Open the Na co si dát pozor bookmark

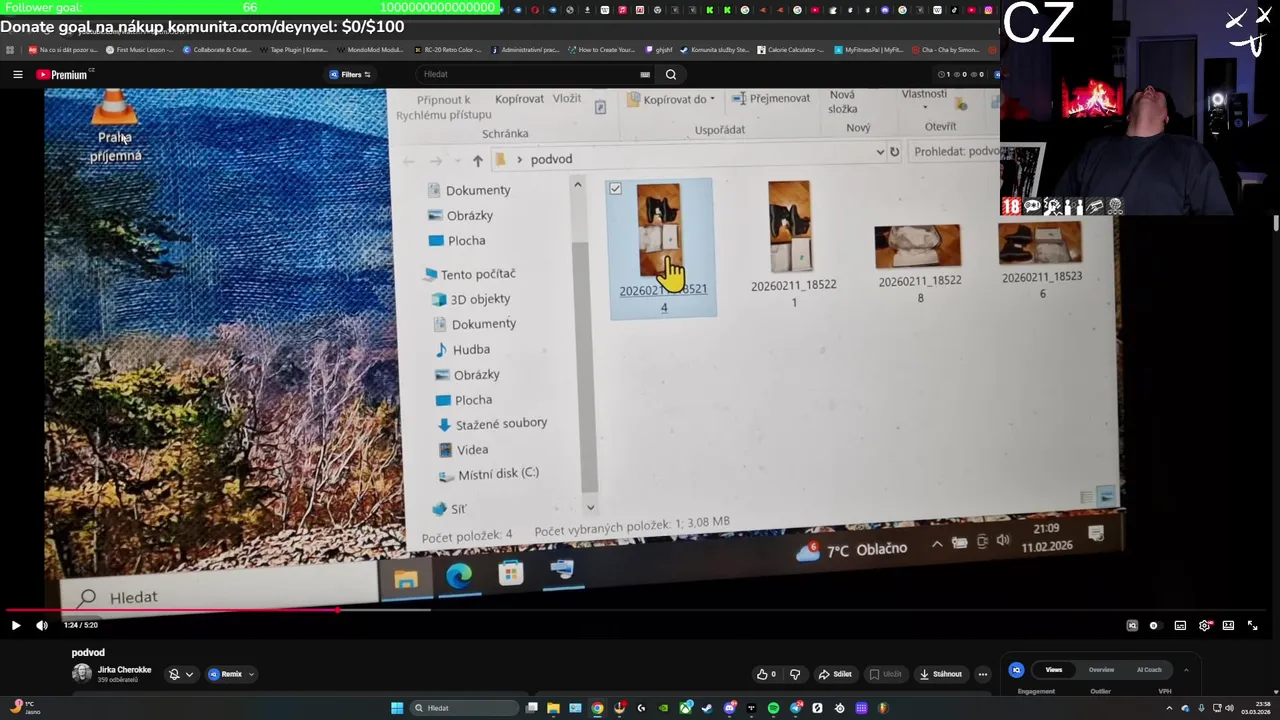tap(62, 49)
